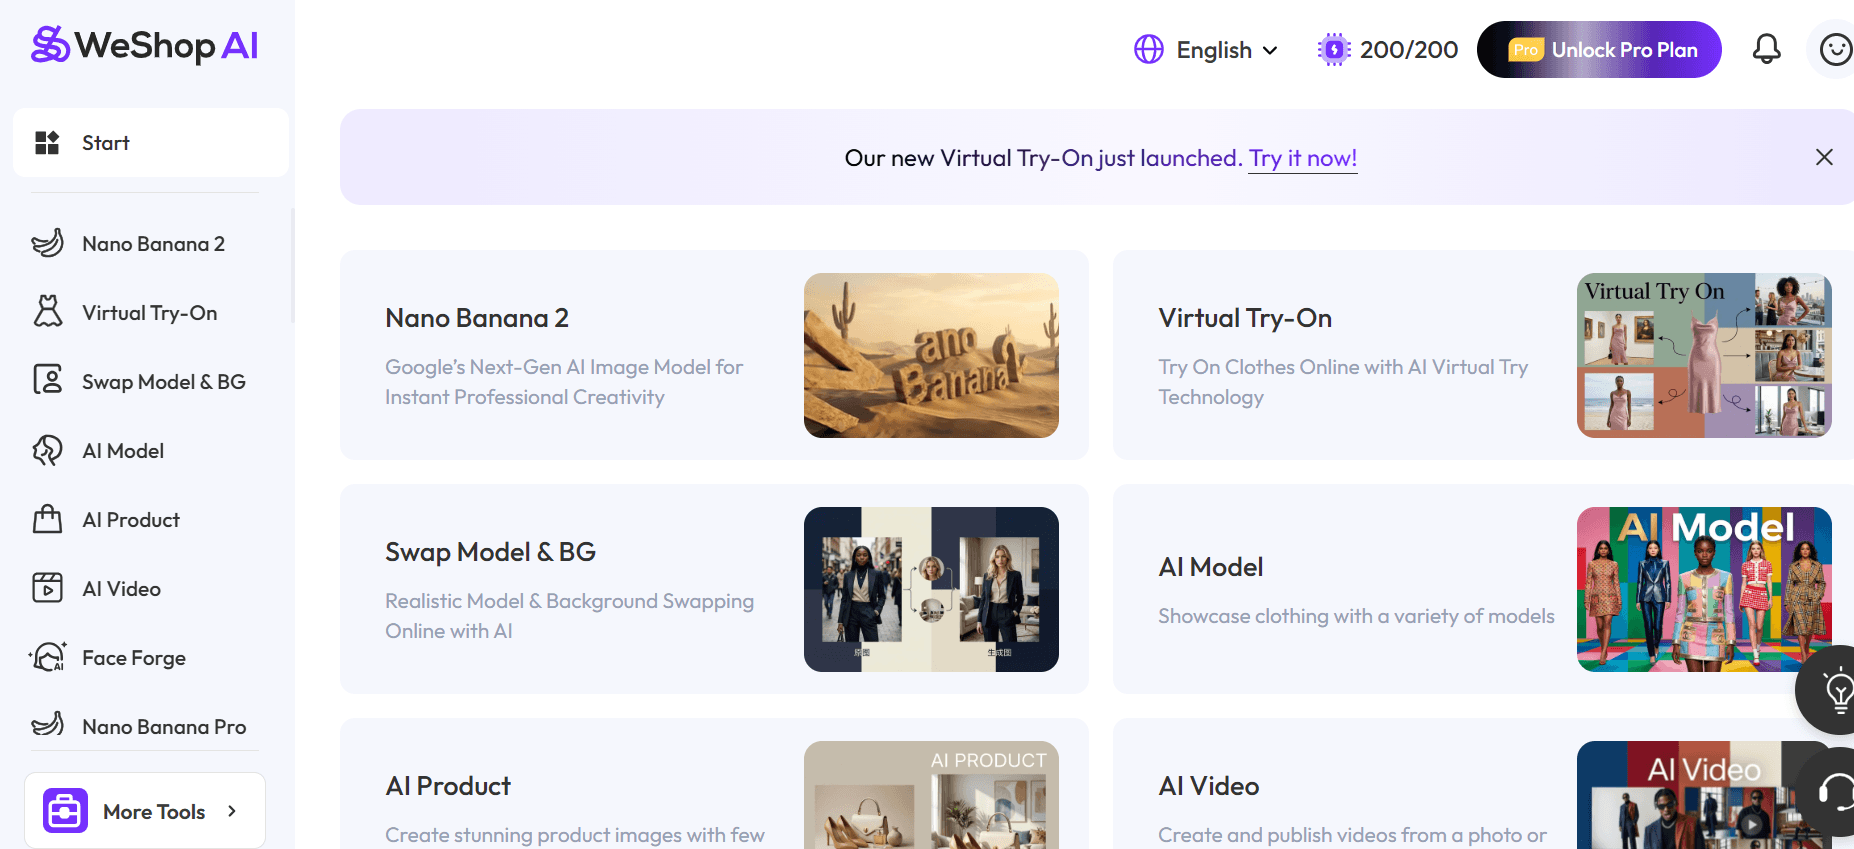This screenshot has width=1854, height=849.
Task: Open the English language dropdown
Action: point(1206,50)
